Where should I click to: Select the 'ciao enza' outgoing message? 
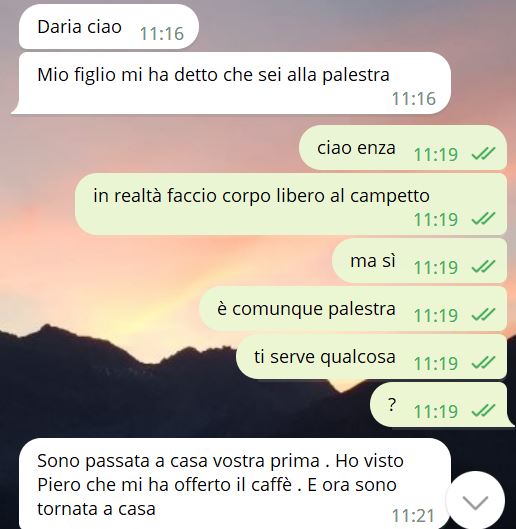[x=403, y=147]
